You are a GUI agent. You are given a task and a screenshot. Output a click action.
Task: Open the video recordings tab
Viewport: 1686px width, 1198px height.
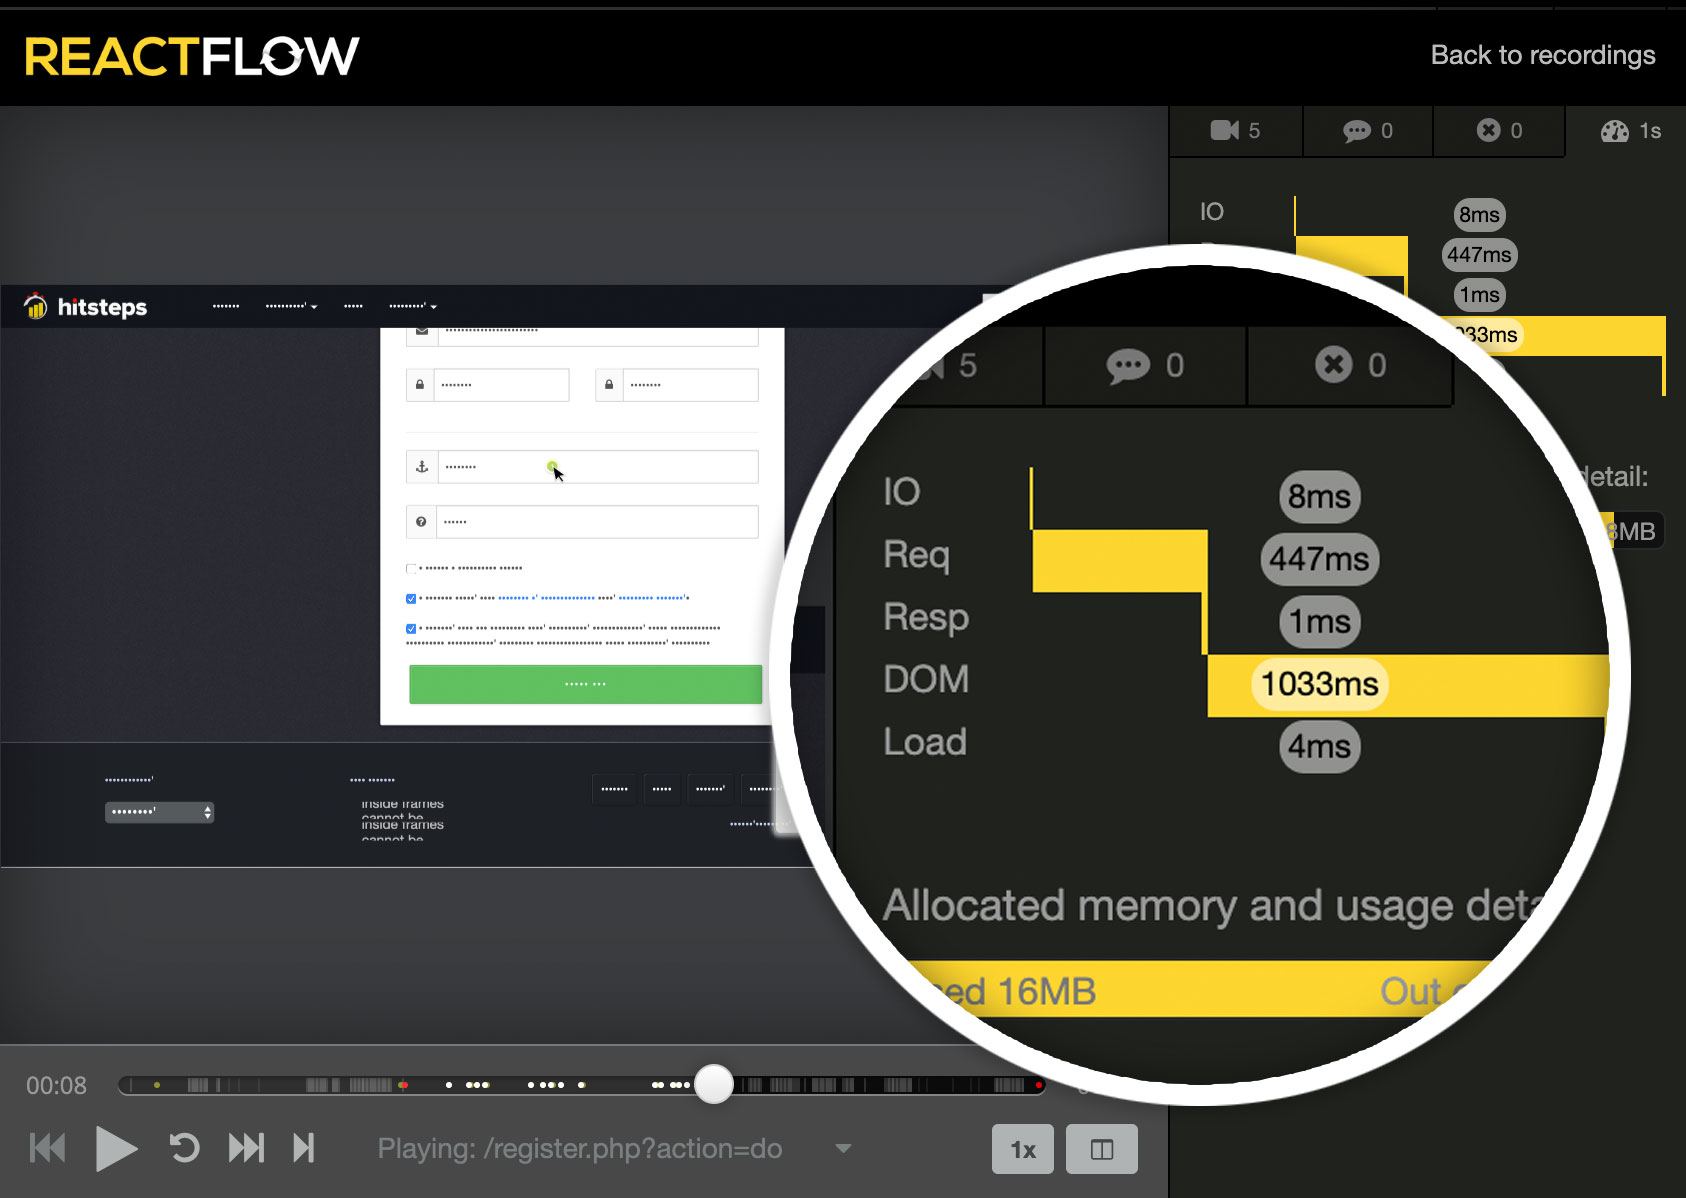[x=1235, y=131]
